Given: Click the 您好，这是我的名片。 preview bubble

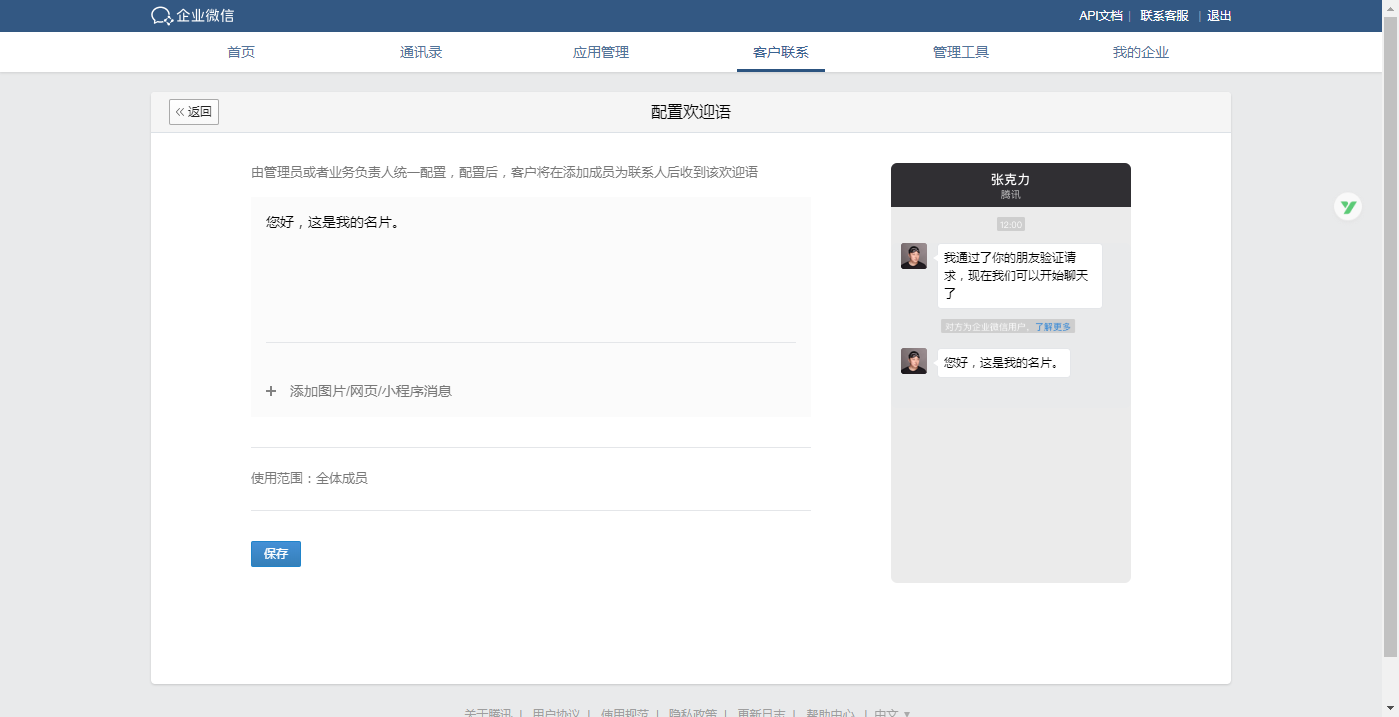Looking at the screenshot, I should 1004,363.
